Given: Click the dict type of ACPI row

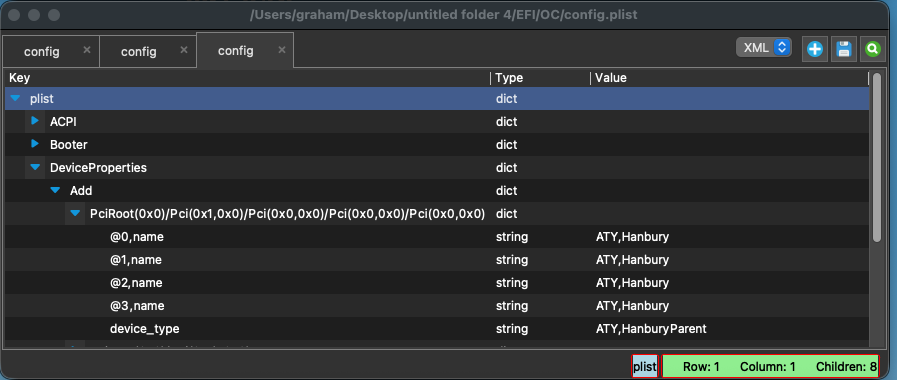Looking at the screenshot, I should tap(506, 122).
